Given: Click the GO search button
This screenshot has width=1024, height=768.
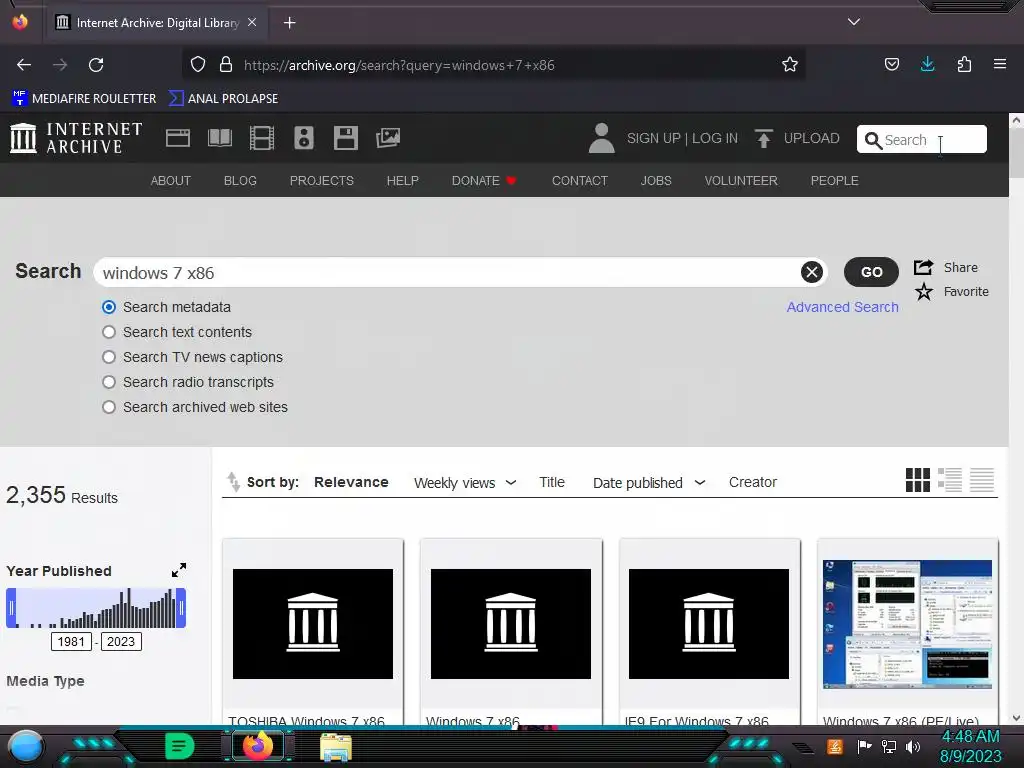Looking at the screenshot, I should [871, 272].
